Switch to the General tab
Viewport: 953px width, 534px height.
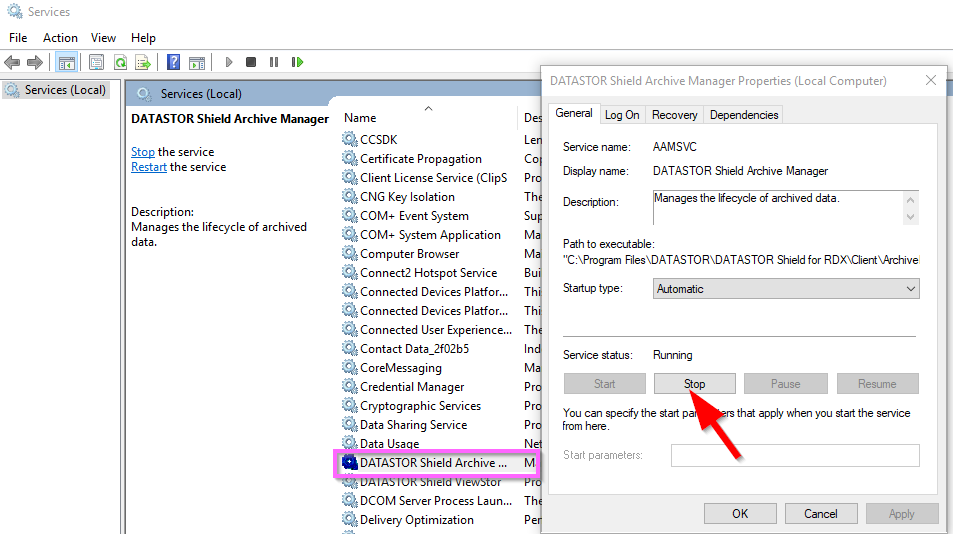[574, 114]
